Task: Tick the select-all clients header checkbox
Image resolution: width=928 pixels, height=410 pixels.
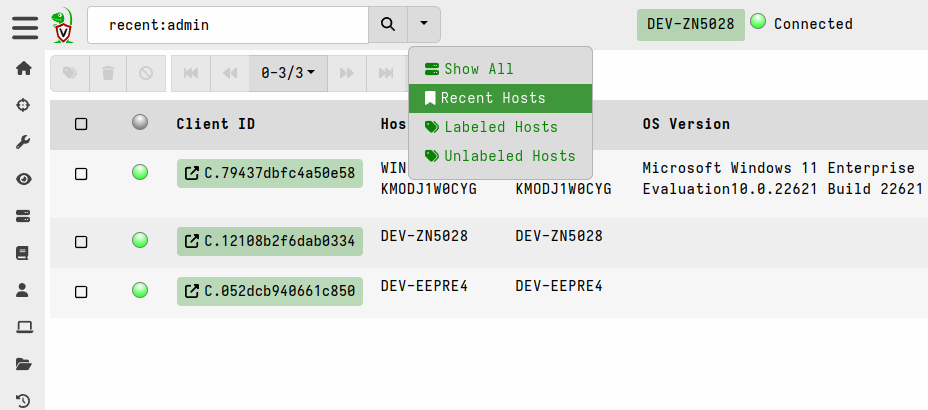Action: pos(81,124)
